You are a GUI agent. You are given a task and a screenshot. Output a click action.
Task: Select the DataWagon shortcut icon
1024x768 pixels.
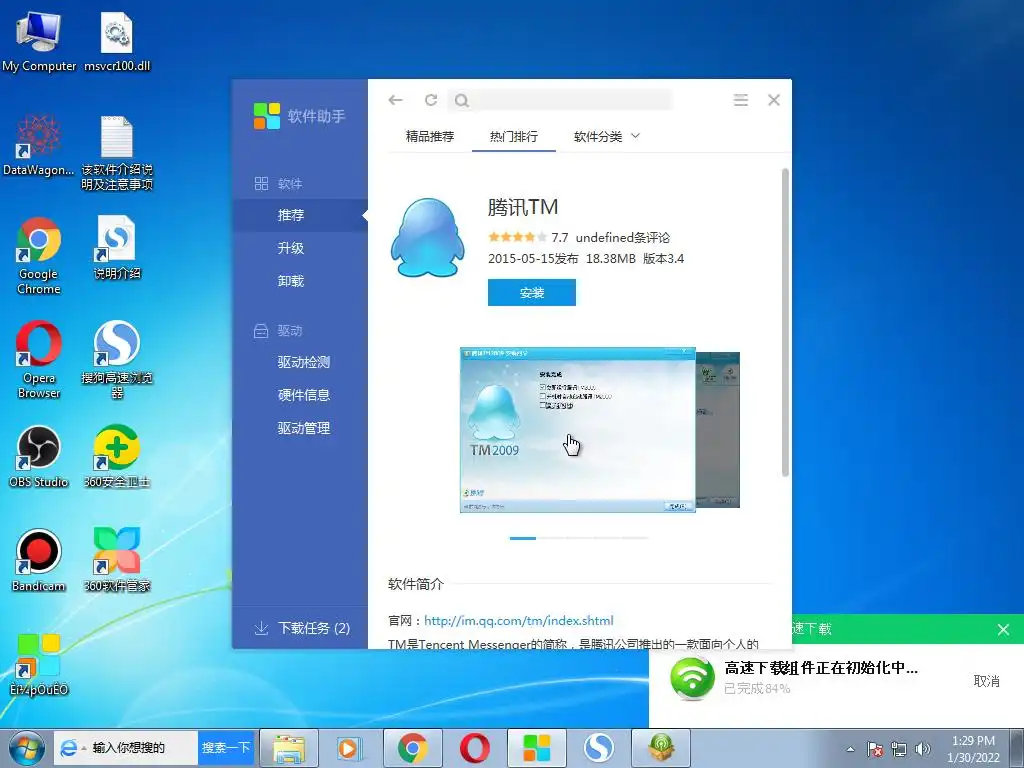(39, 145)
